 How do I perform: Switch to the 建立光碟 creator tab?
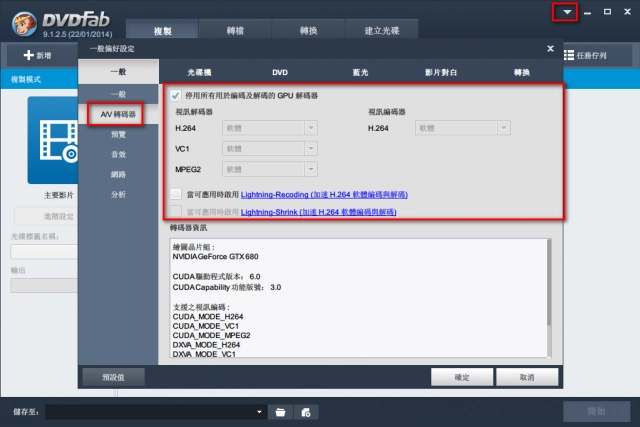tap(382, 31)
